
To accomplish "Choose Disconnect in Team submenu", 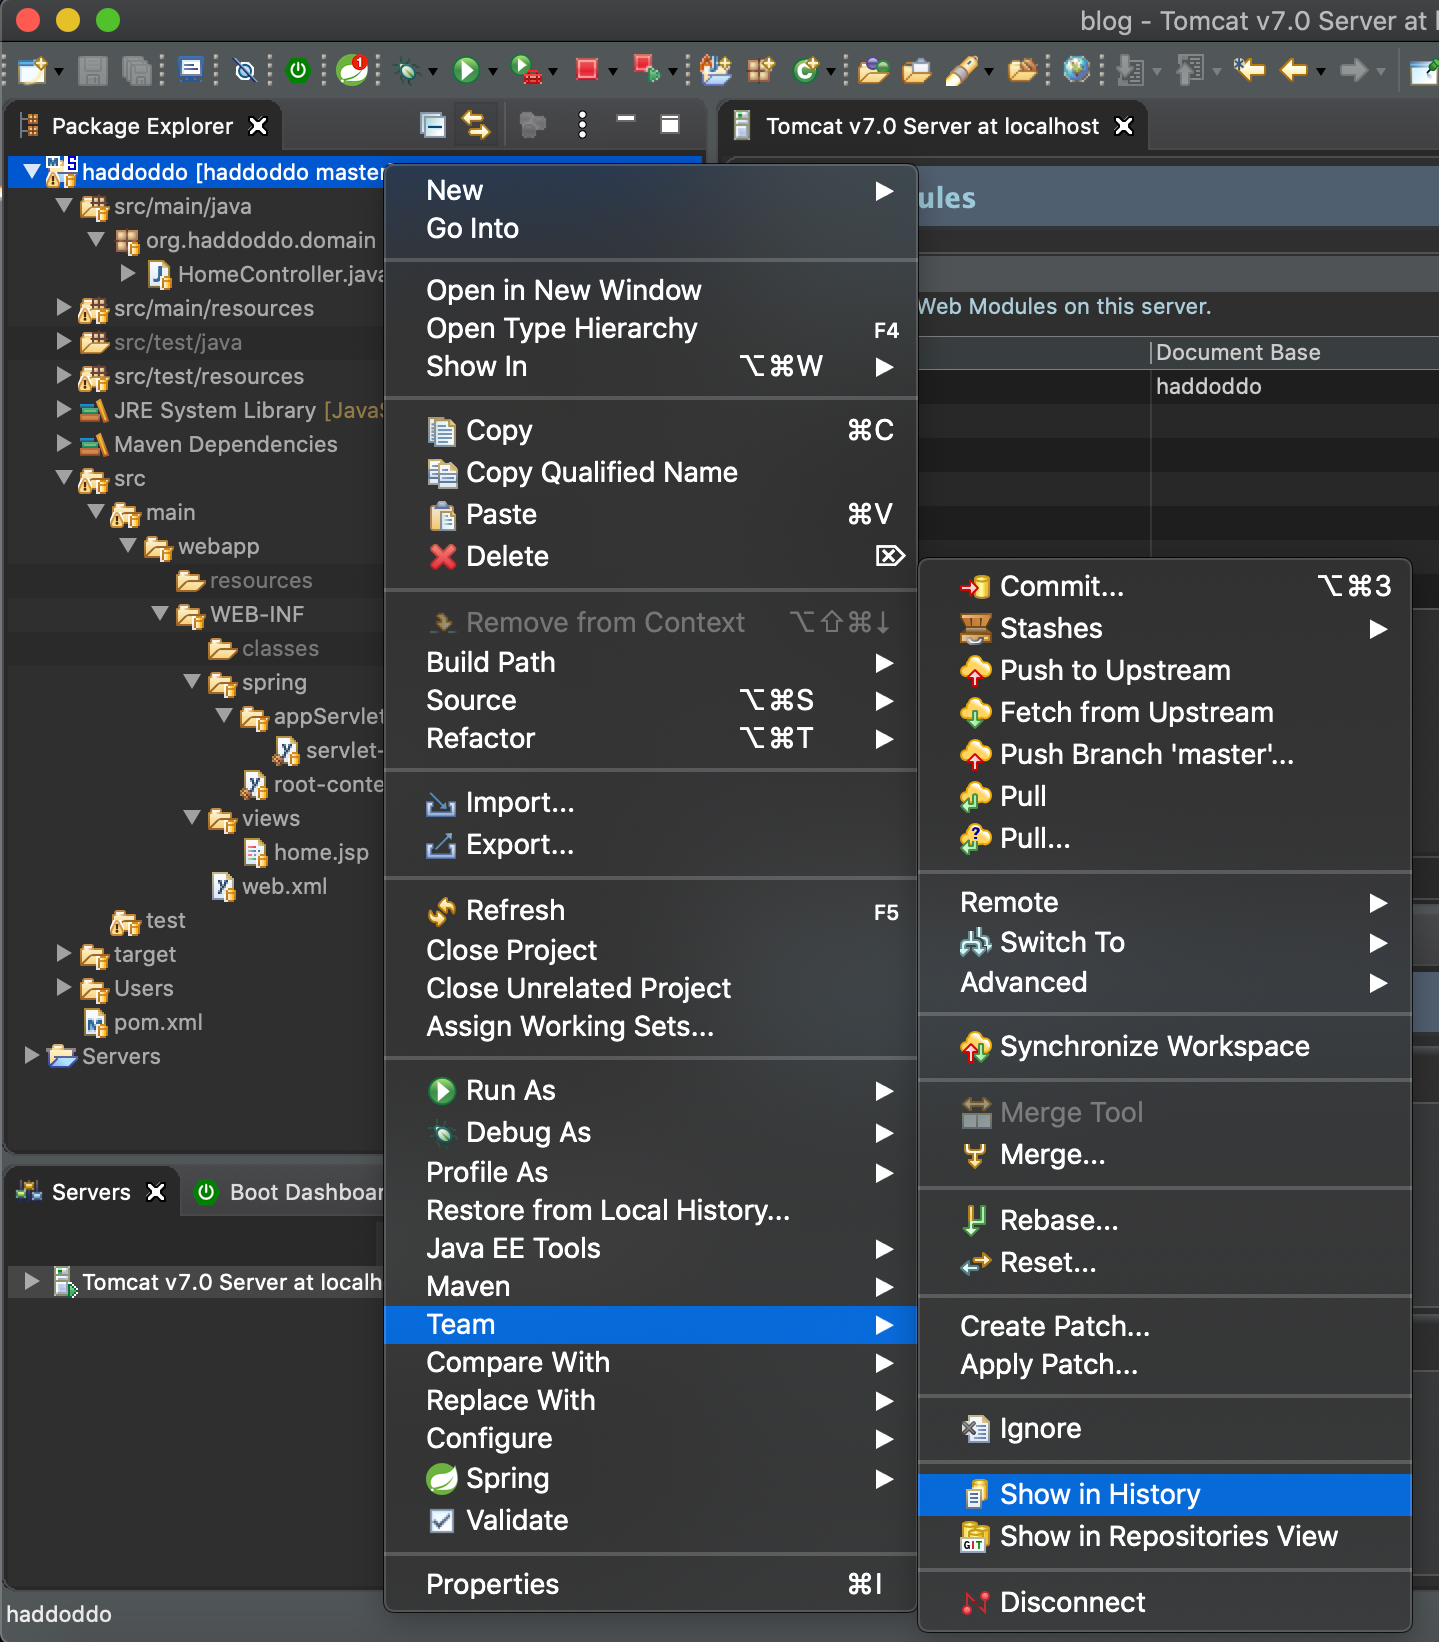I will click(x=1164, y=1602).
